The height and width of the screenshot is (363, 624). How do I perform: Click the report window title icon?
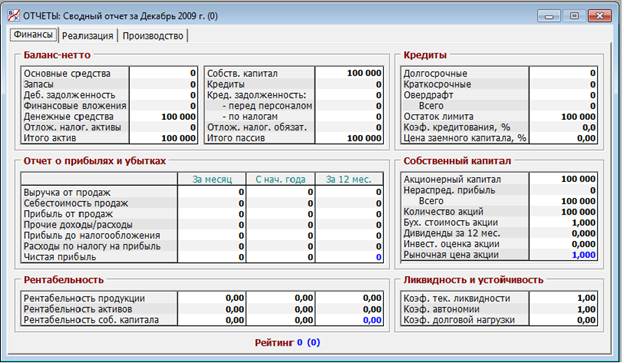coord(14,16)
